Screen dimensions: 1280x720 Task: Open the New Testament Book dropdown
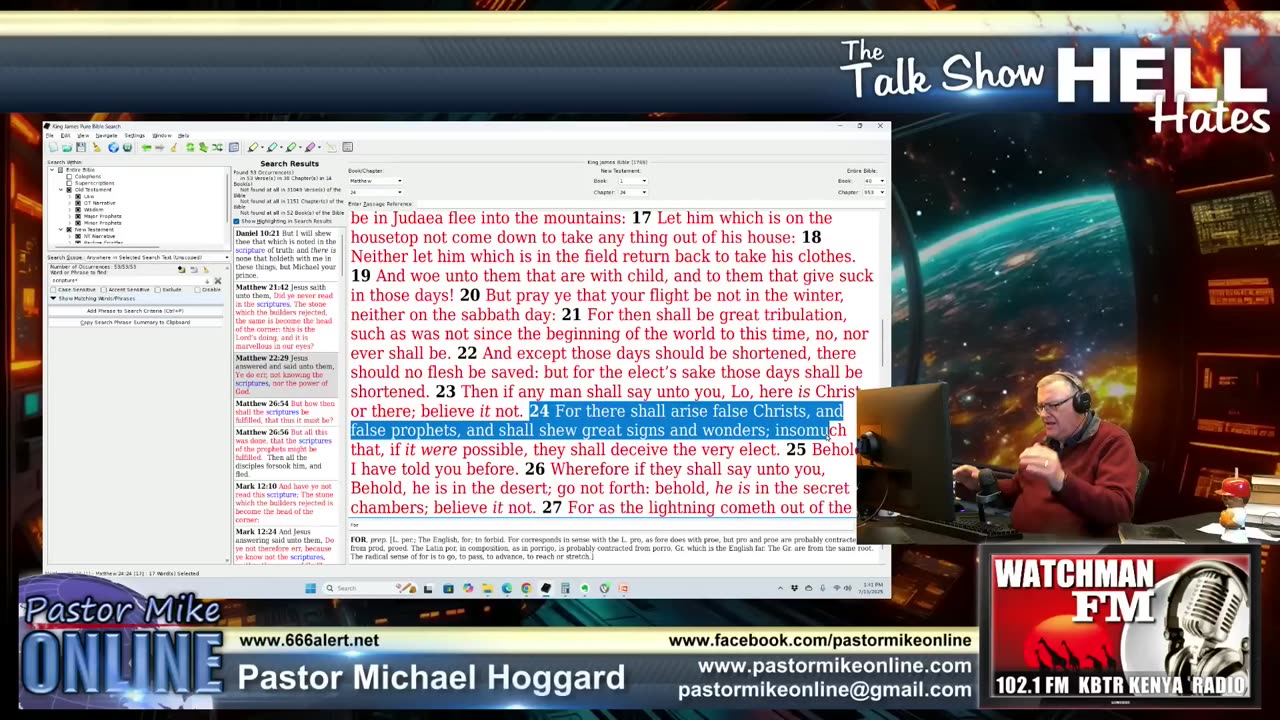tap(634, 181)
